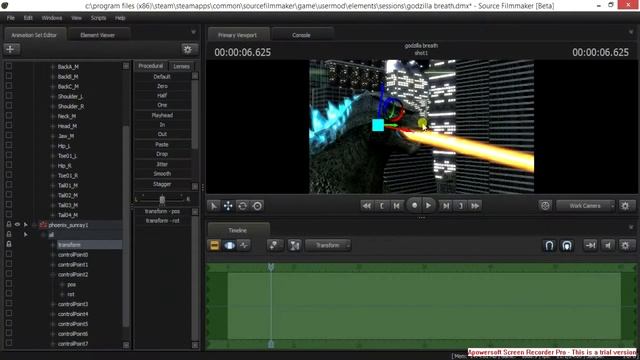Toggle checkbox for BackA_M row

[9, 66]
